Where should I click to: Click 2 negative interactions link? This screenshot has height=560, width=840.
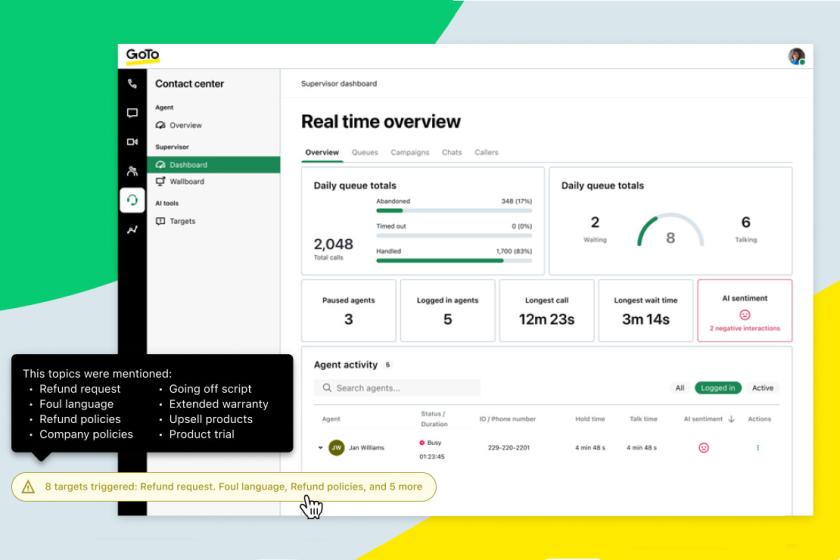pos(745,328)
